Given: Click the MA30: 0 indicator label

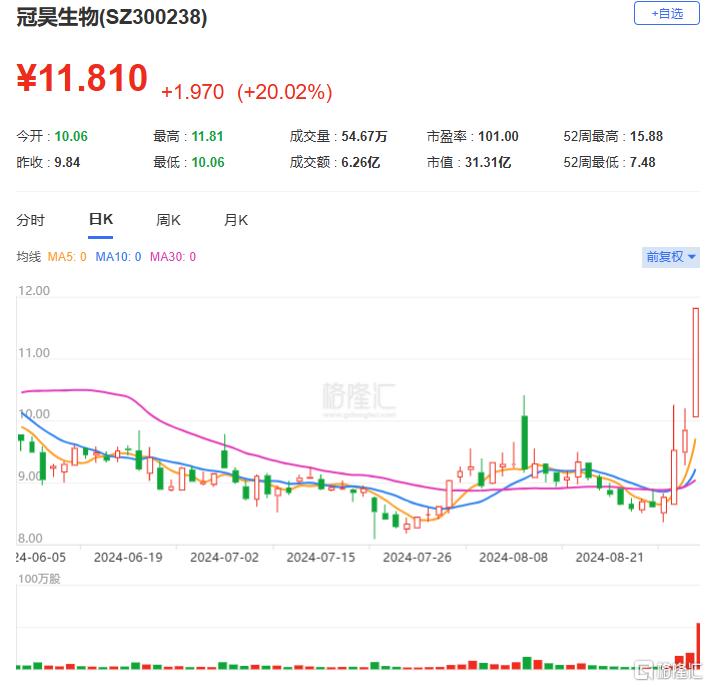Looking at the screenshot, I should 173,257.
